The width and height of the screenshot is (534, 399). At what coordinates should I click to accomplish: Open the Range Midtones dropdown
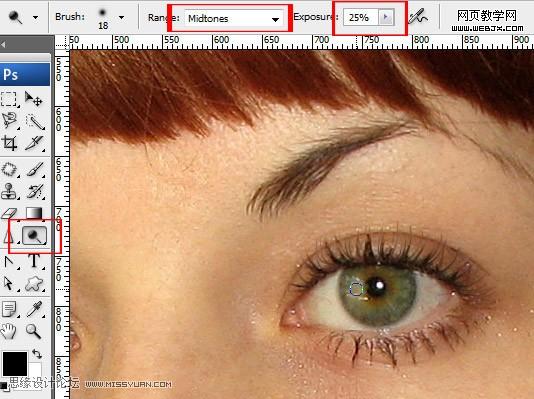click(x=235, y=18)
